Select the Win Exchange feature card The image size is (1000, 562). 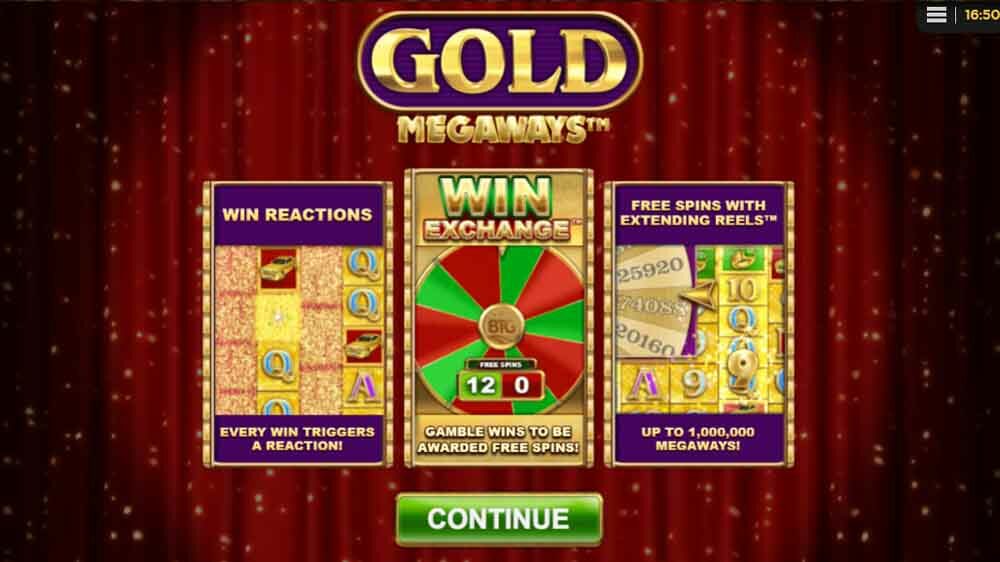tap(499, 318)
